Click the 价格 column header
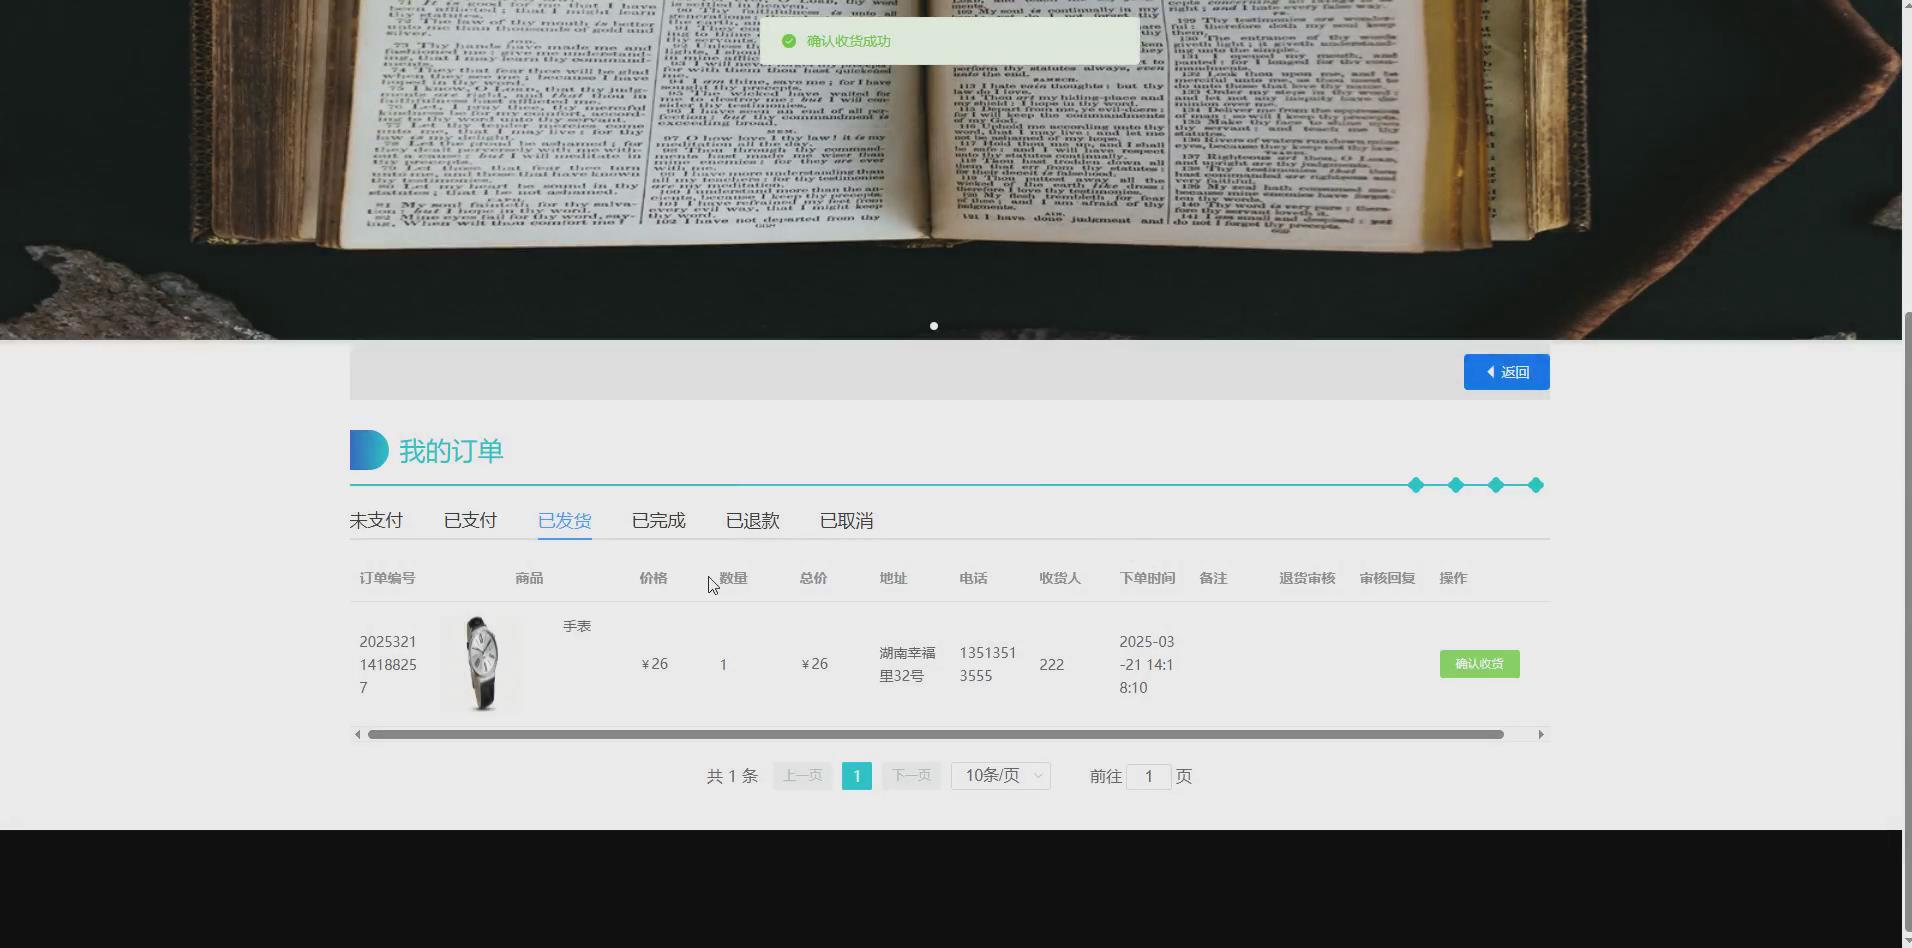The height and width of the screenshot is (948, 1912). [653, 578]
